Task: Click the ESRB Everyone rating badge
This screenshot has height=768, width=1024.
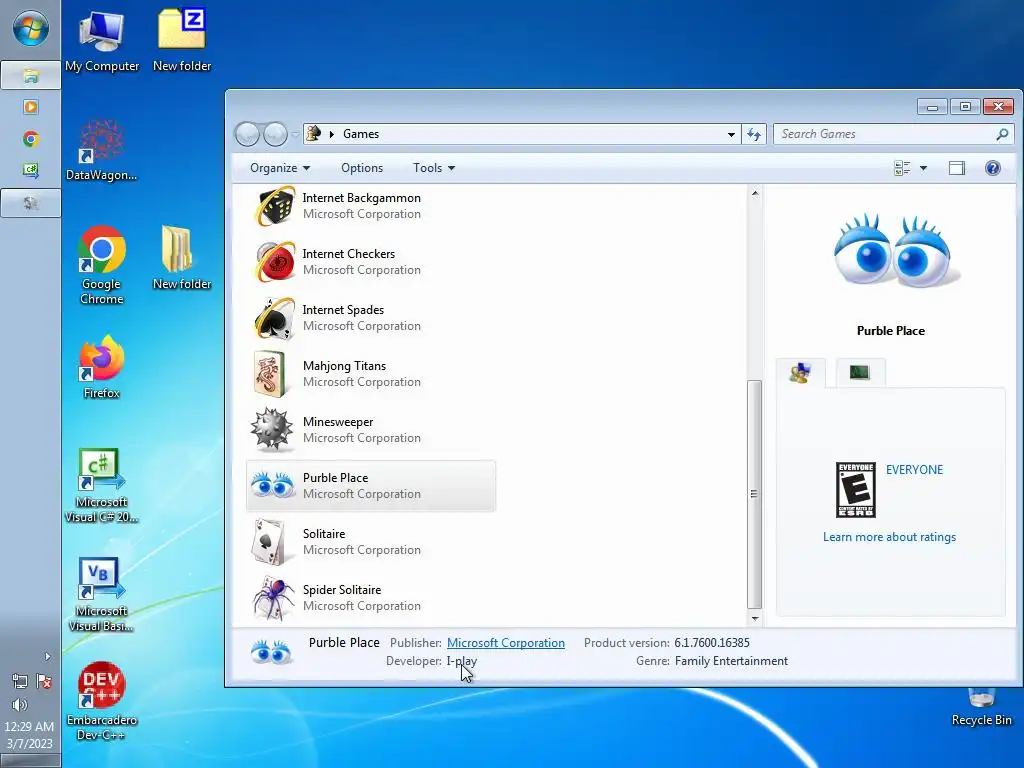Action: tap(856, 490)
